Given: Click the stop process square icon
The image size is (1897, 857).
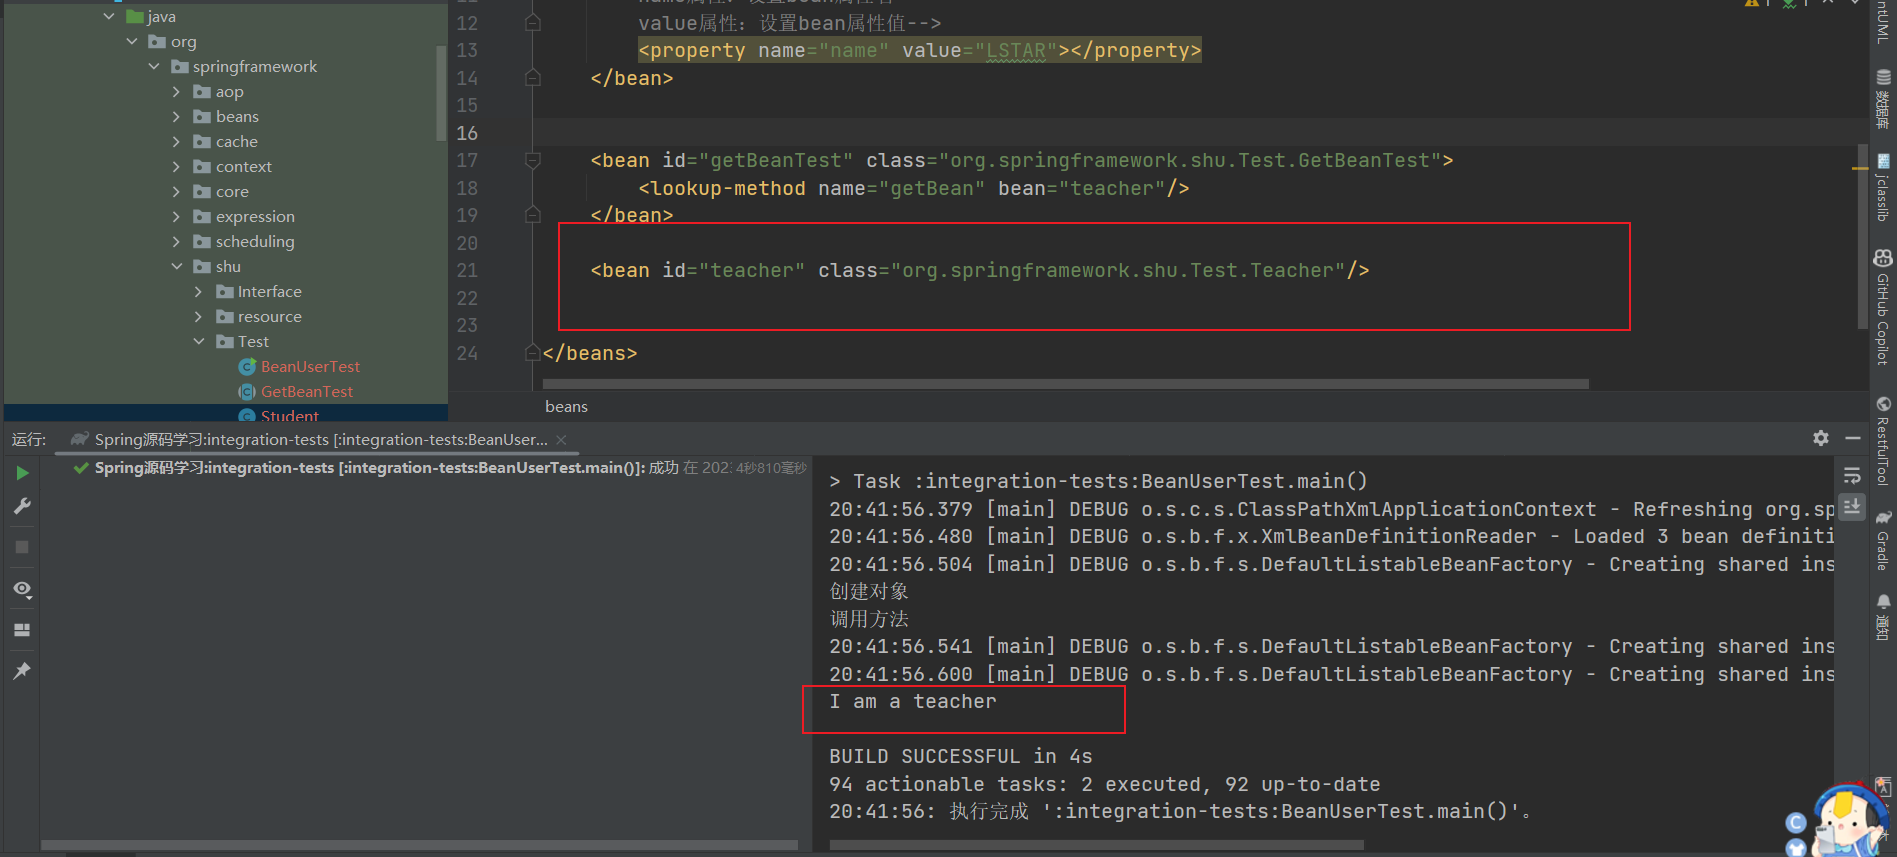Looking at the screenshot, I should (x=22, y=547).
